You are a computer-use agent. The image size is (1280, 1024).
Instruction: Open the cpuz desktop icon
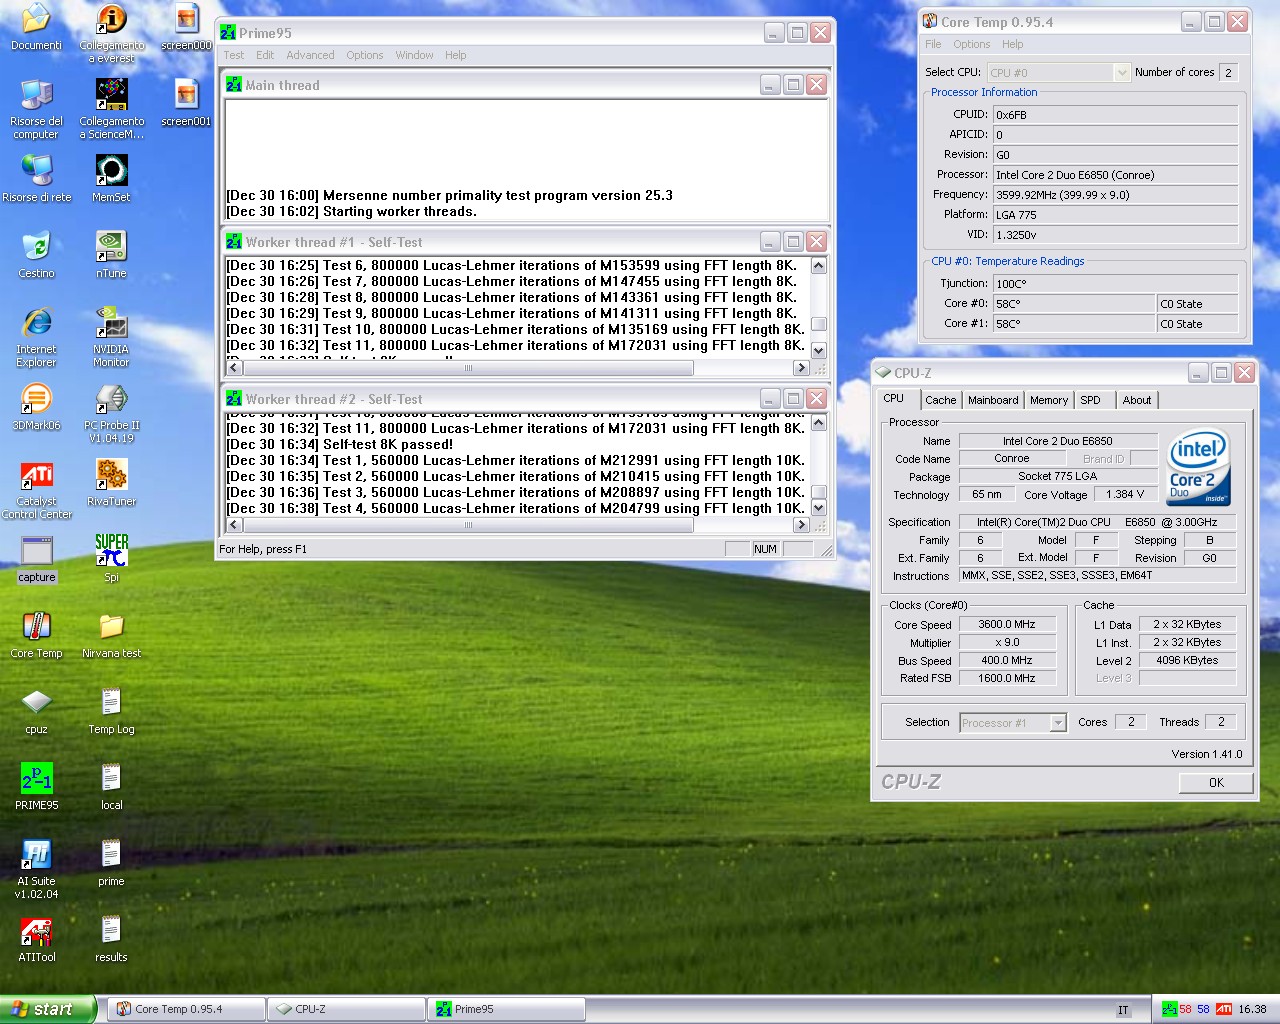36,711
